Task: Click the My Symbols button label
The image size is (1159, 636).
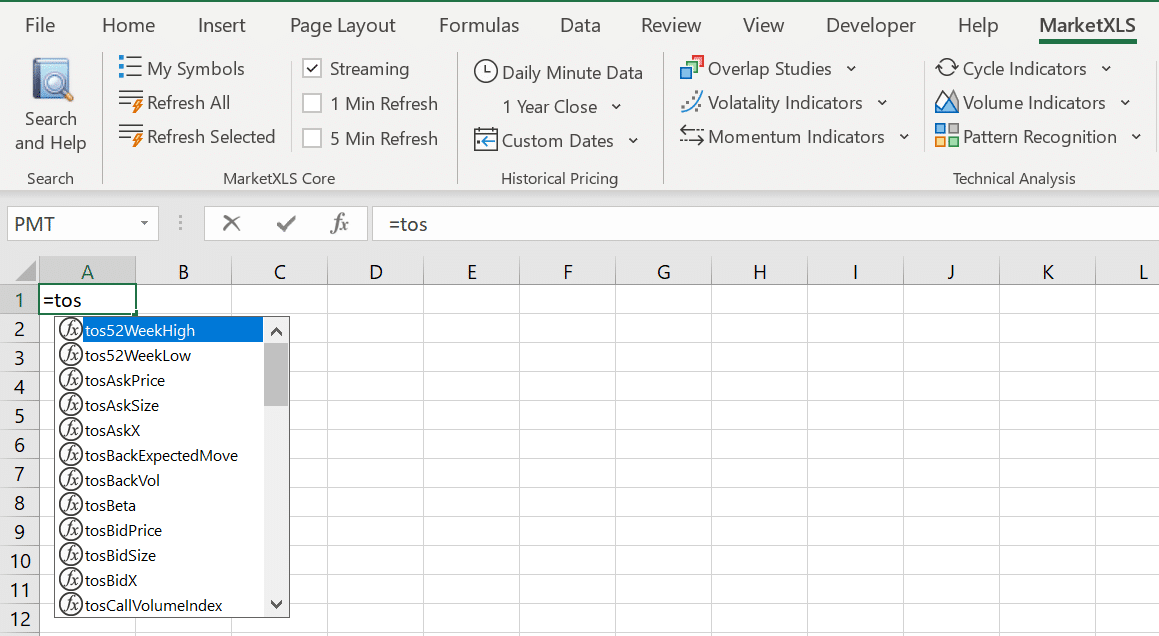Action: [x=196, y=69]
